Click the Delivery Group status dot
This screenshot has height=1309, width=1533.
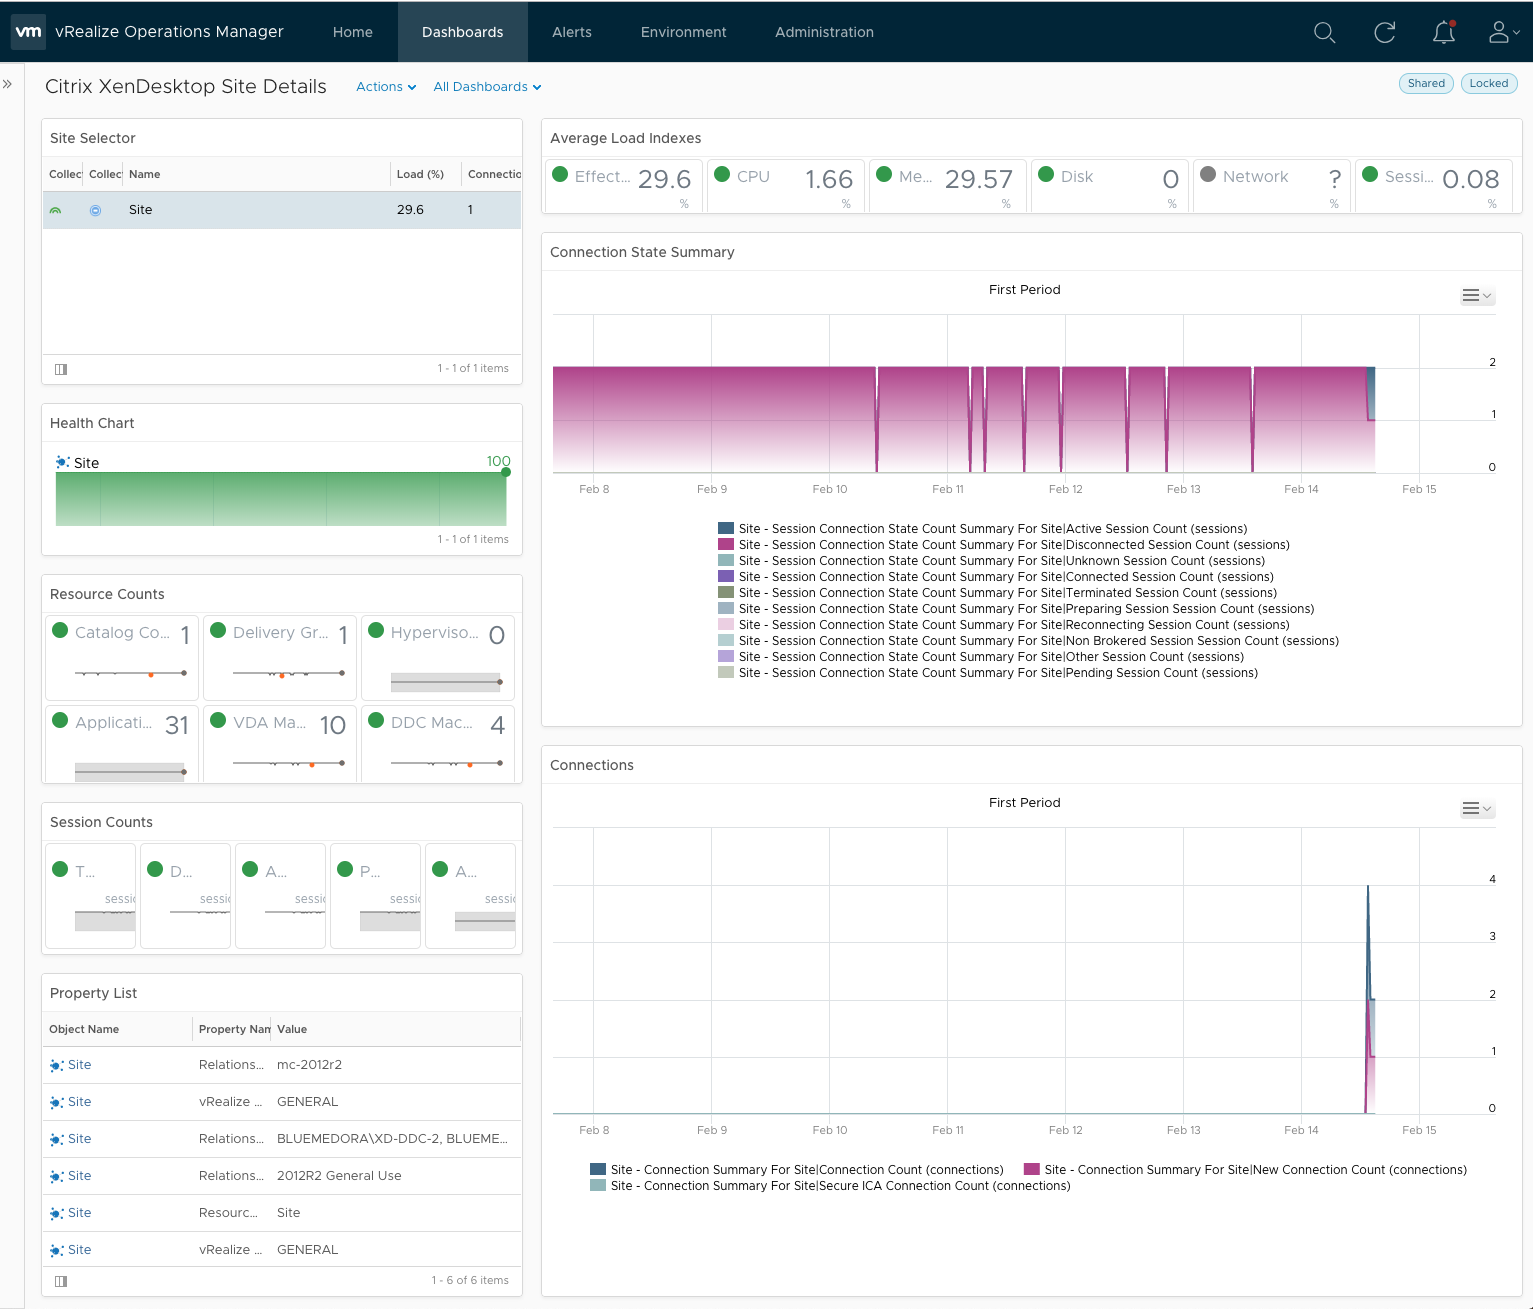218,630
